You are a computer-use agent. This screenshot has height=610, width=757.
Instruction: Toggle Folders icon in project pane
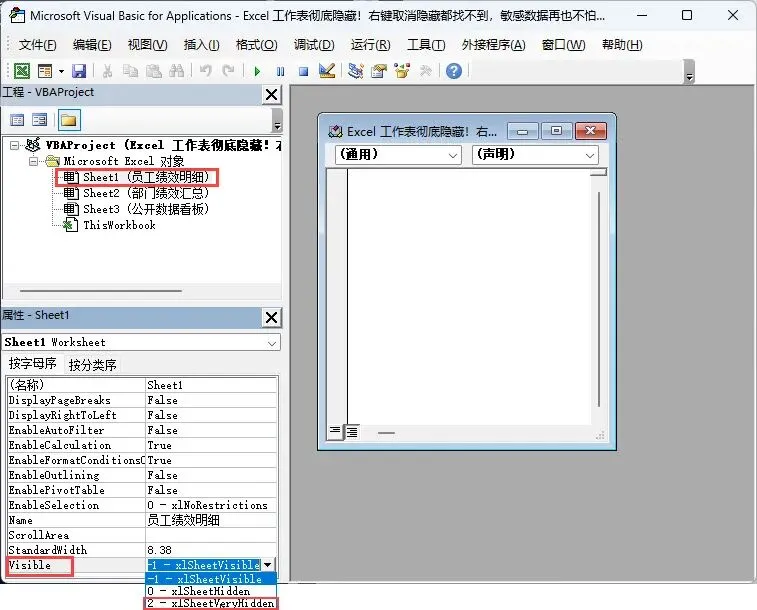(x=69, y=120)
